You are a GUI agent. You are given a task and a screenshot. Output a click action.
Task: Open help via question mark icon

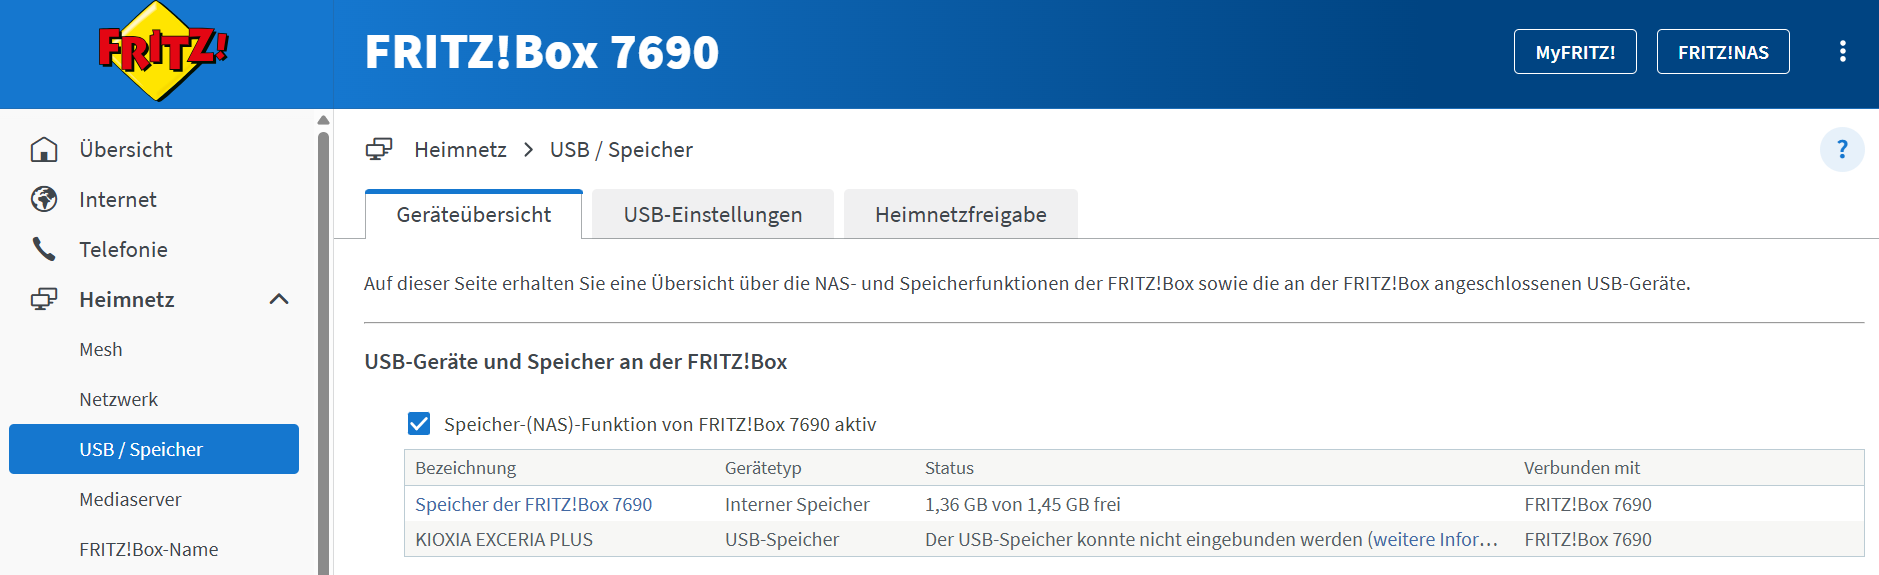[x=1842, y=150]
